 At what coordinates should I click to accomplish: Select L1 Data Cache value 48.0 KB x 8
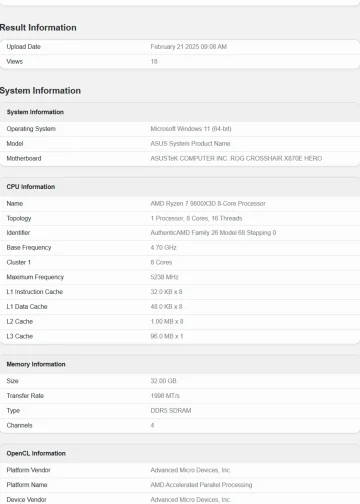tap(166, 307)
